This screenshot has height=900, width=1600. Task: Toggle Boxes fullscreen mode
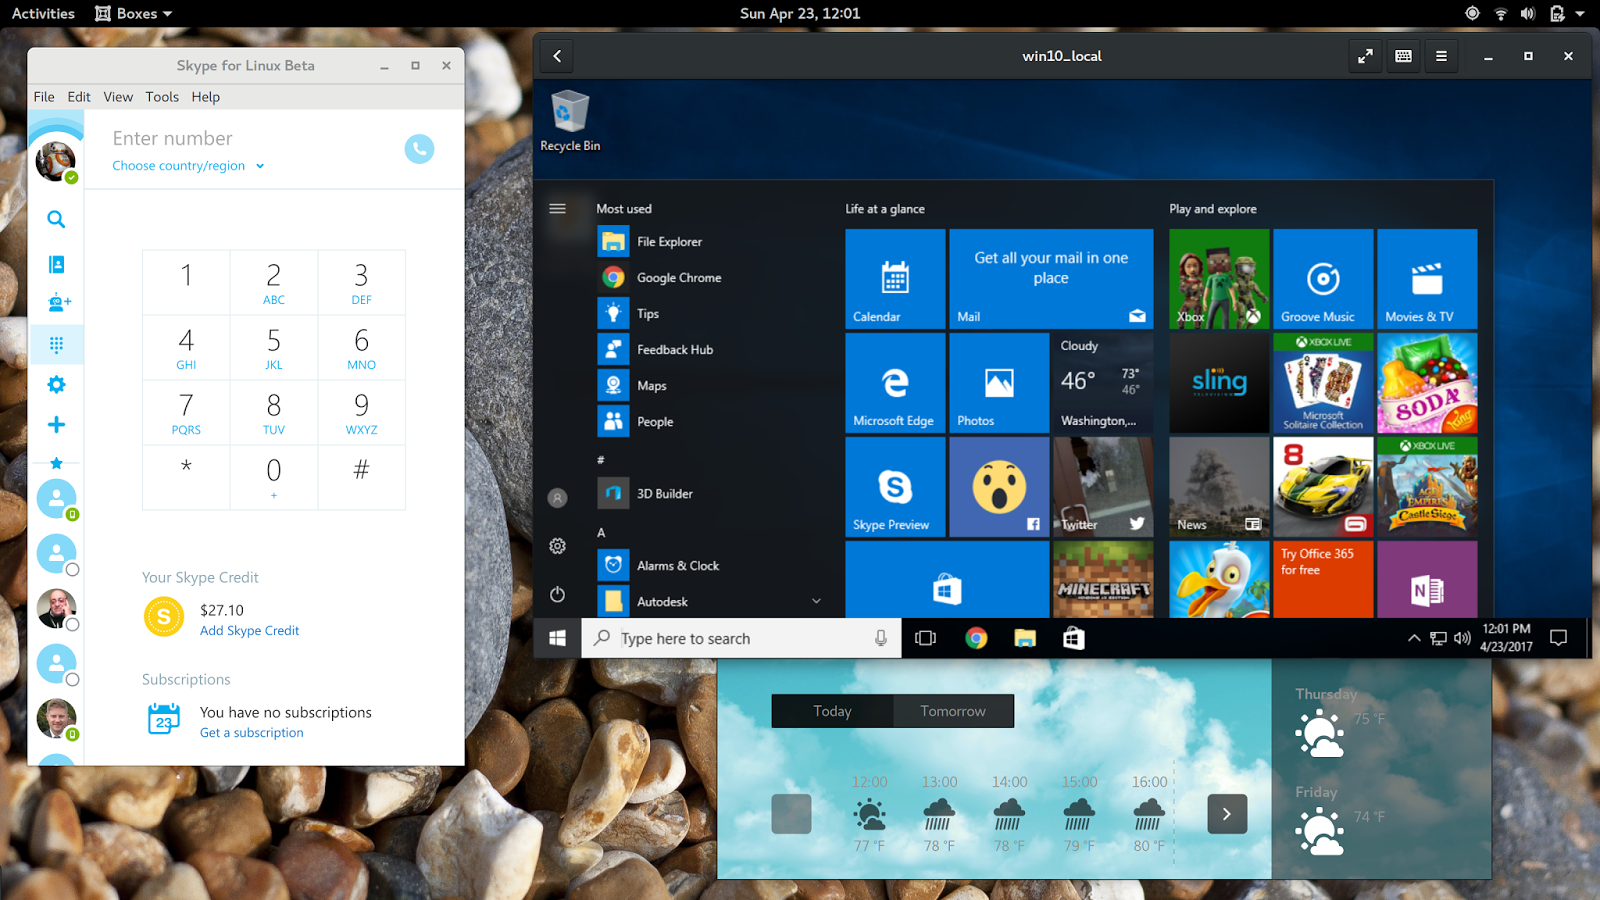(1365, 56)
